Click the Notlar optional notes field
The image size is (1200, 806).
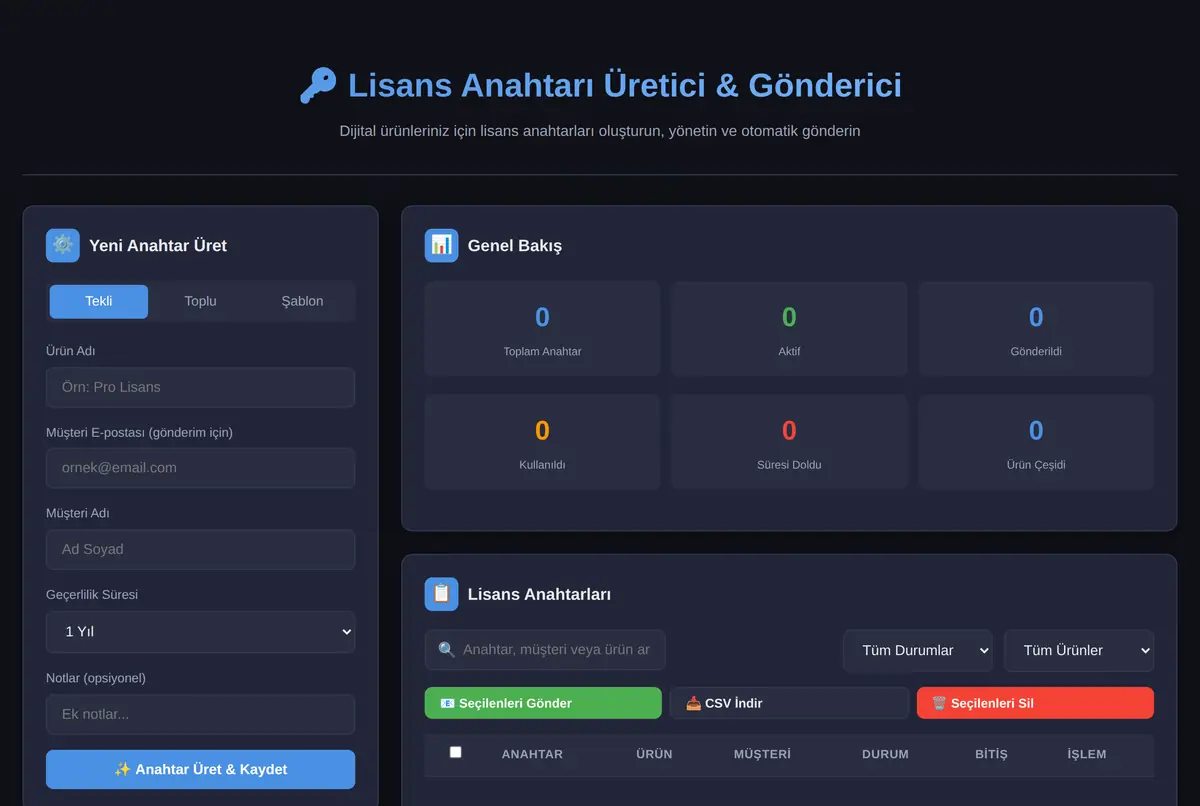point(200,715)
